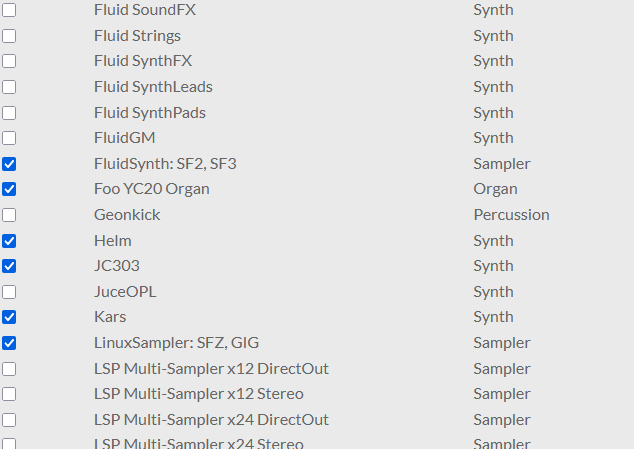The height and width of the screenshot is (449, 634).
Task: Select the Foo YC20 Organ row label
Action: [152, 189]
